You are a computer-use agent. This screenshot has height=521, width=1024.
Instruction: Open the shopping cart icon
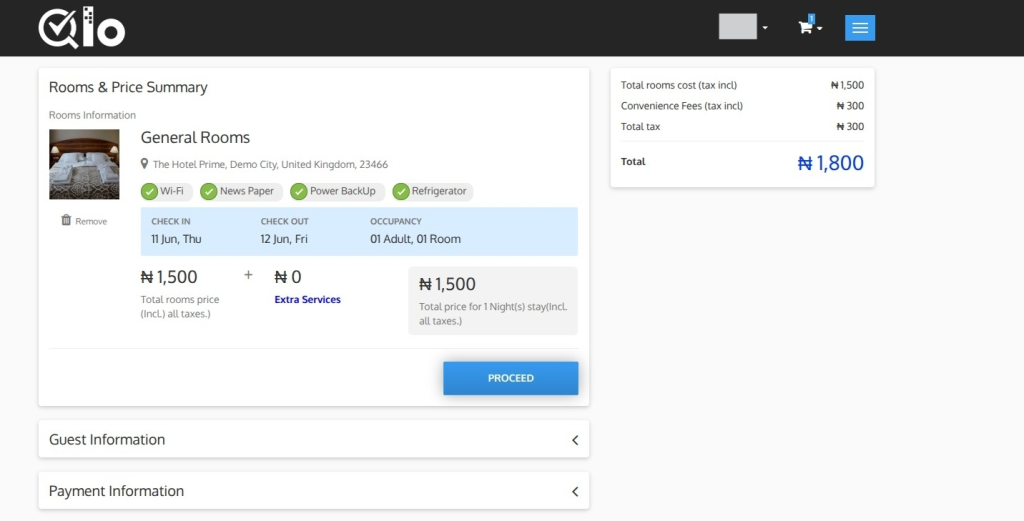(805, 27)
